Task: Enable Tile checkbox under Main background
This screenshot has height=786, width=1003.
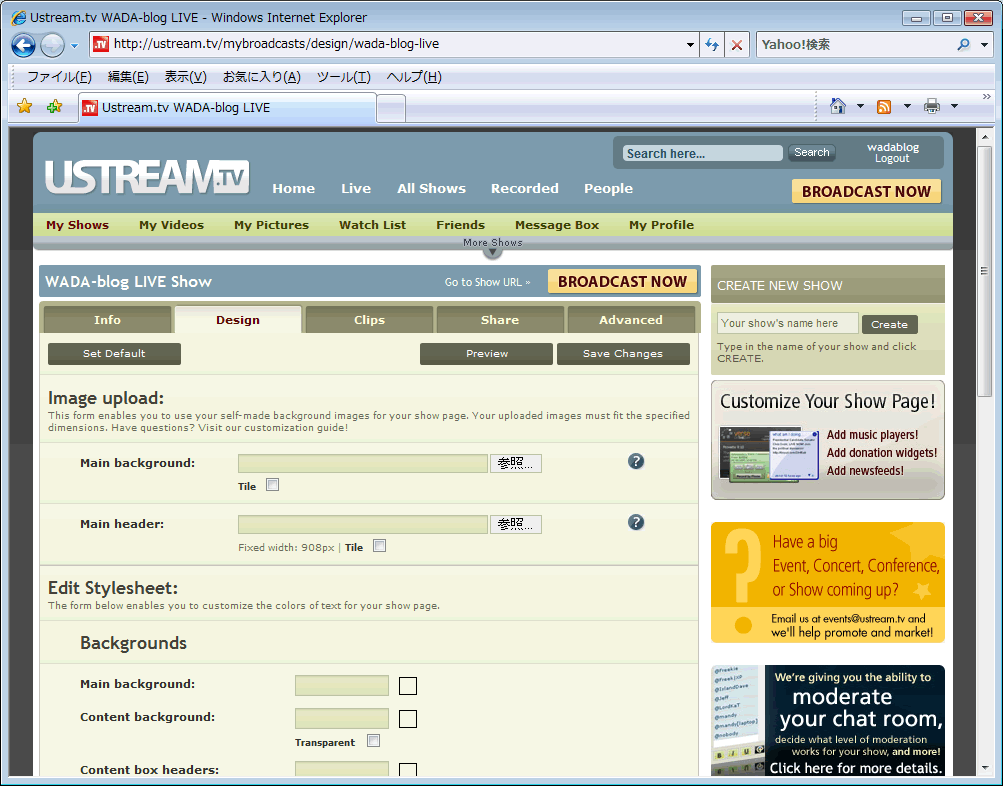Action: coord(272,485)
